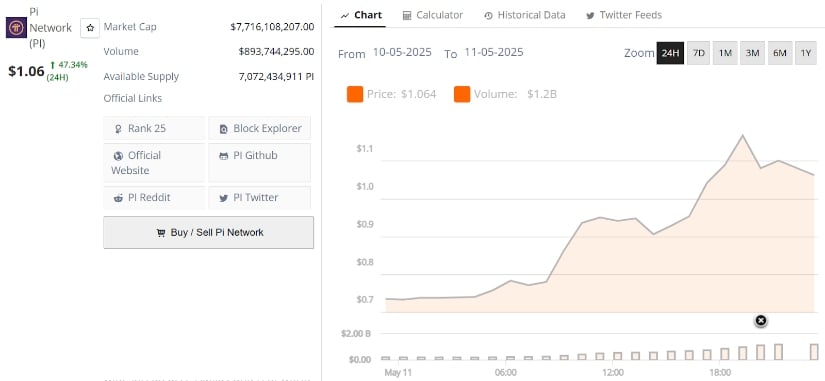
Task: Select the 6M zoom range
Action: (x=780, y=53)
